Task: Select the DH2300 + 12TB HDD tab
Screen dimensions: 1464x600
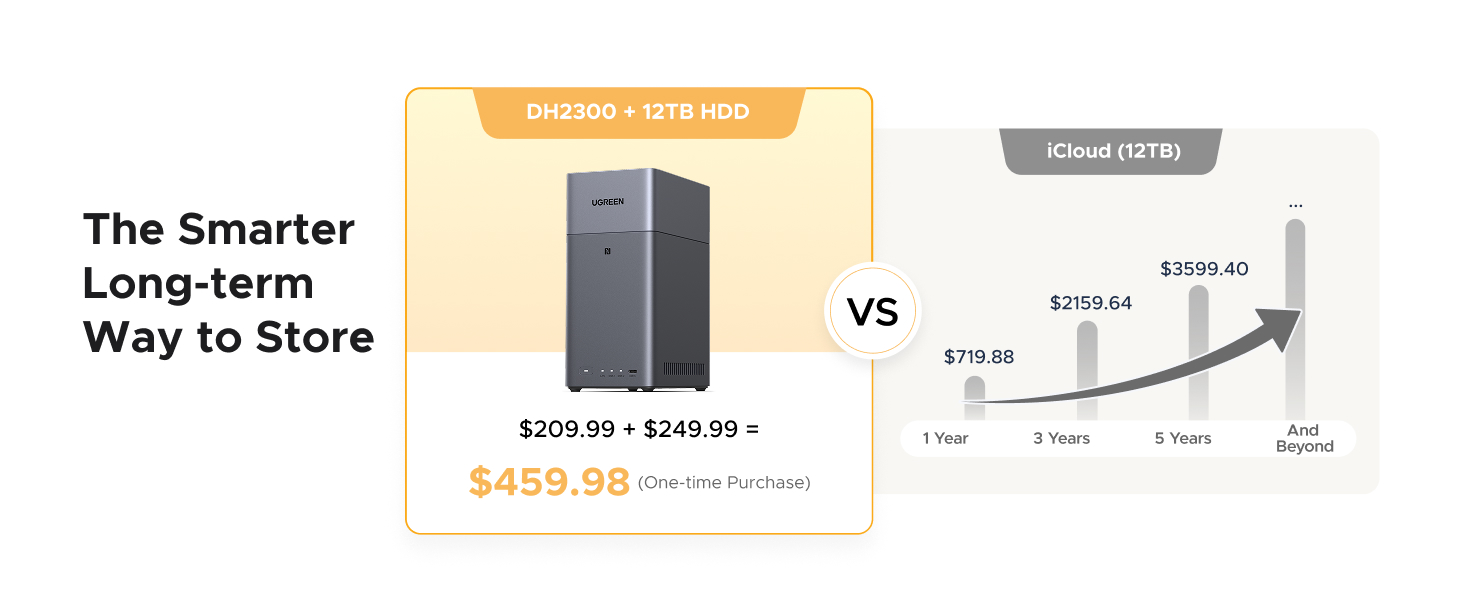Action: tap(638, 112)
